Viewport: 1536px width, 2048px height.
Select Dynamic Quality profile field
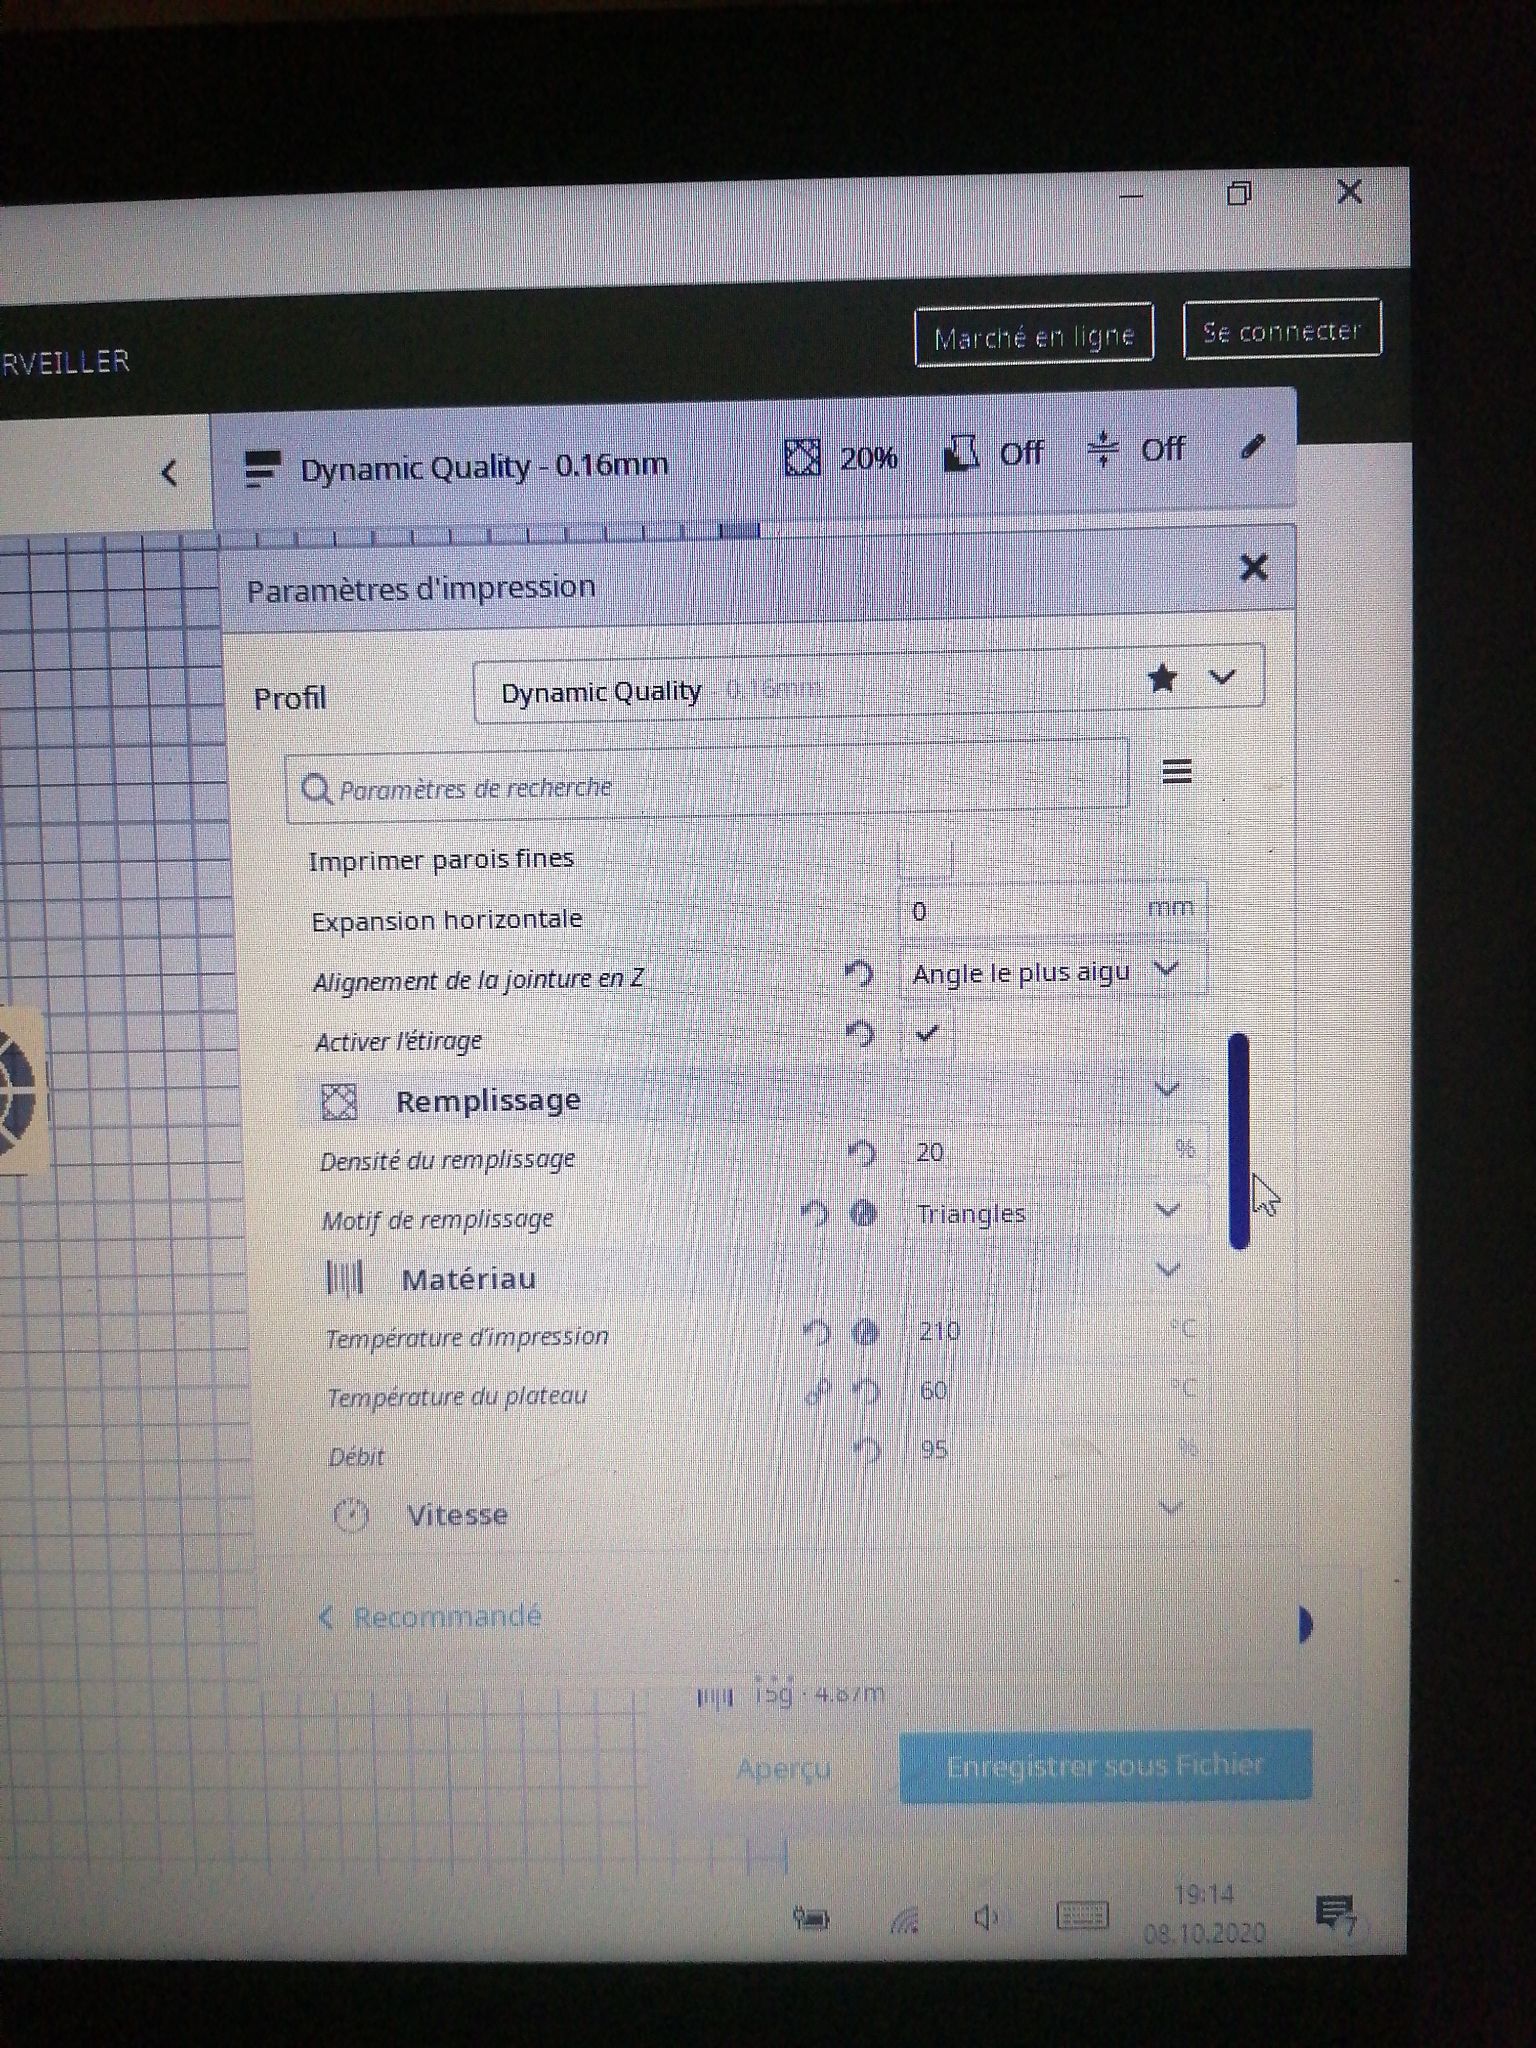click(x=869, y=685)
